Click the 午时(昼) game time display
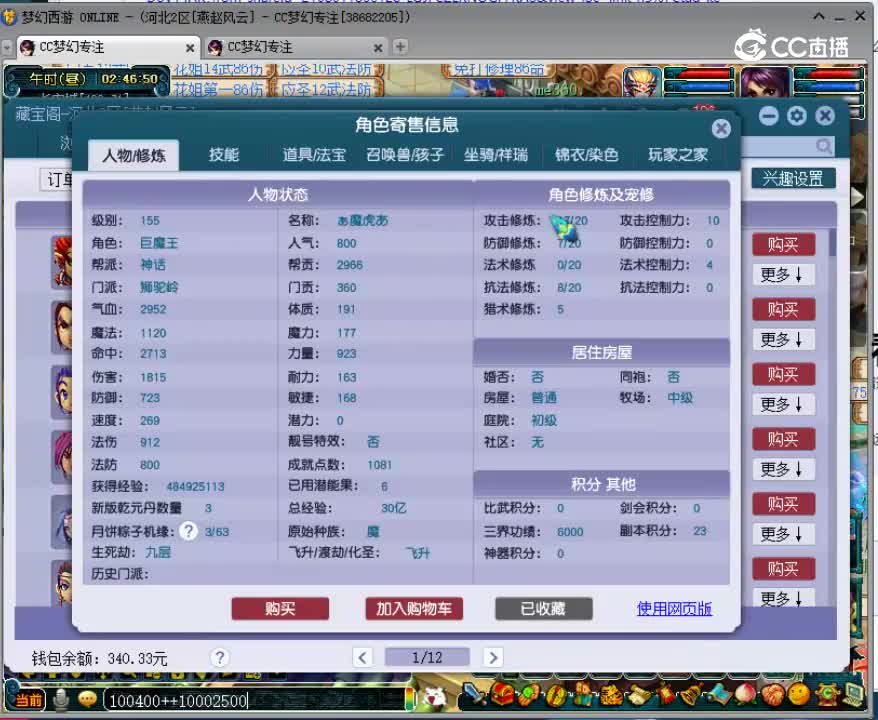This screenshot has width=878, height=720. [57, 79]
